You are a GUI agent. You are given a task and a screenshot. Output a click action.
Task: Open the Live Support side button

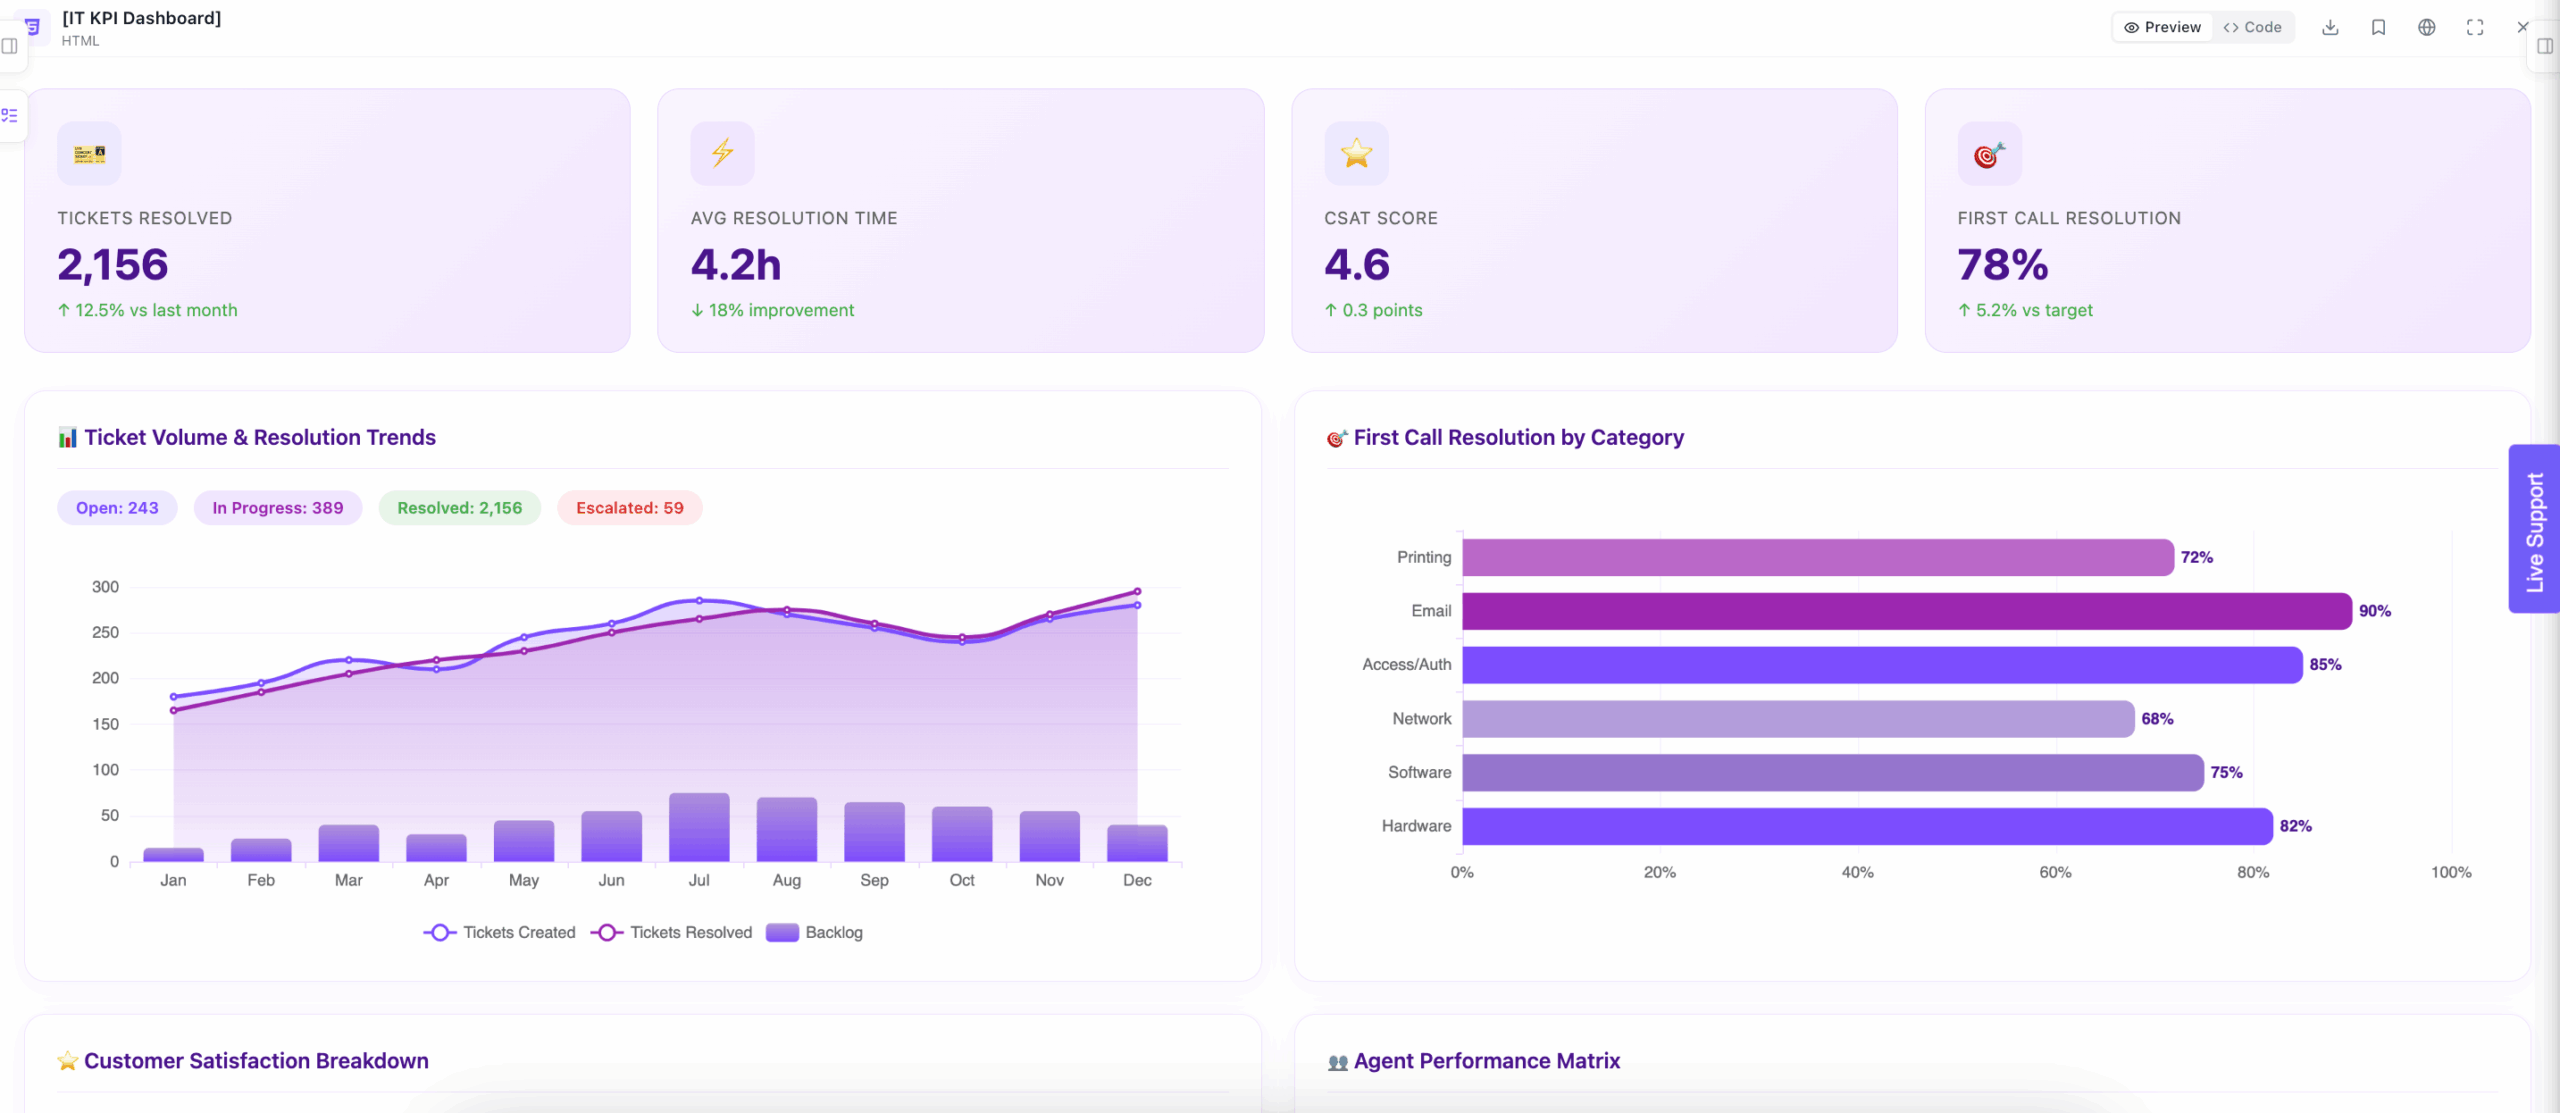[x=2534, y=529]
